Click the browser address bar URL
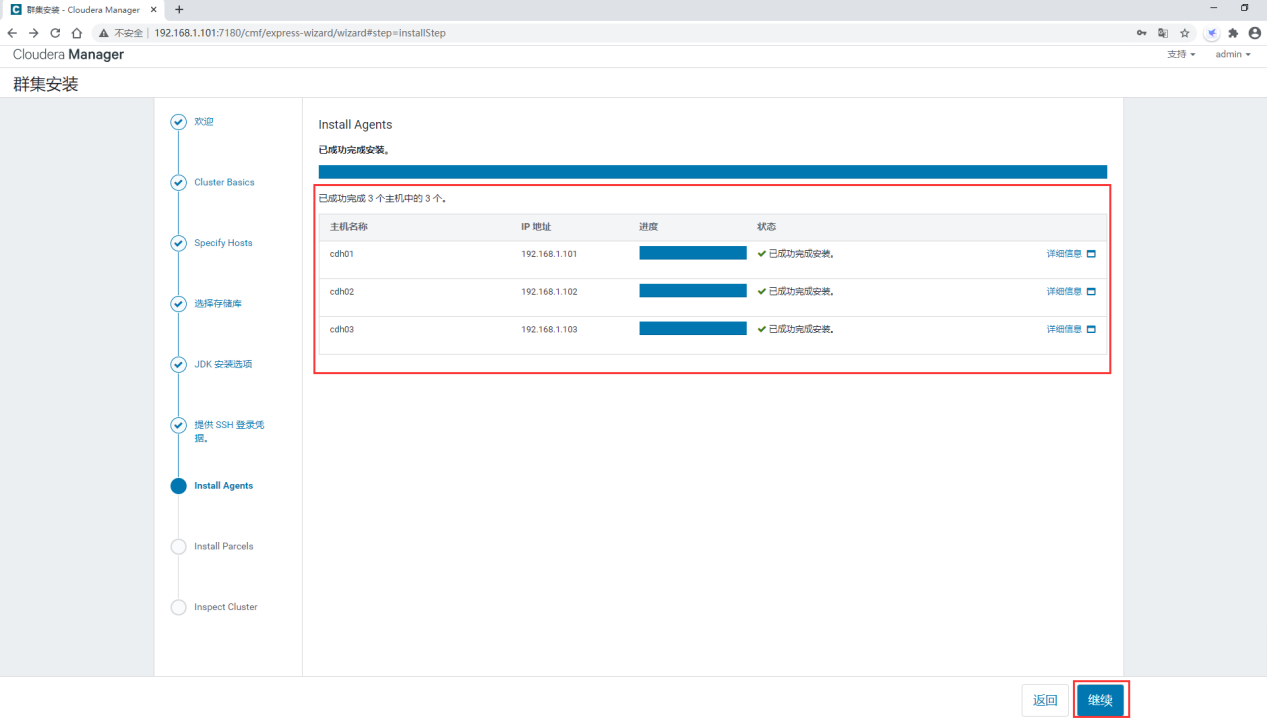The height and width of the screenshot is (724, 1267). coord(300,33)
